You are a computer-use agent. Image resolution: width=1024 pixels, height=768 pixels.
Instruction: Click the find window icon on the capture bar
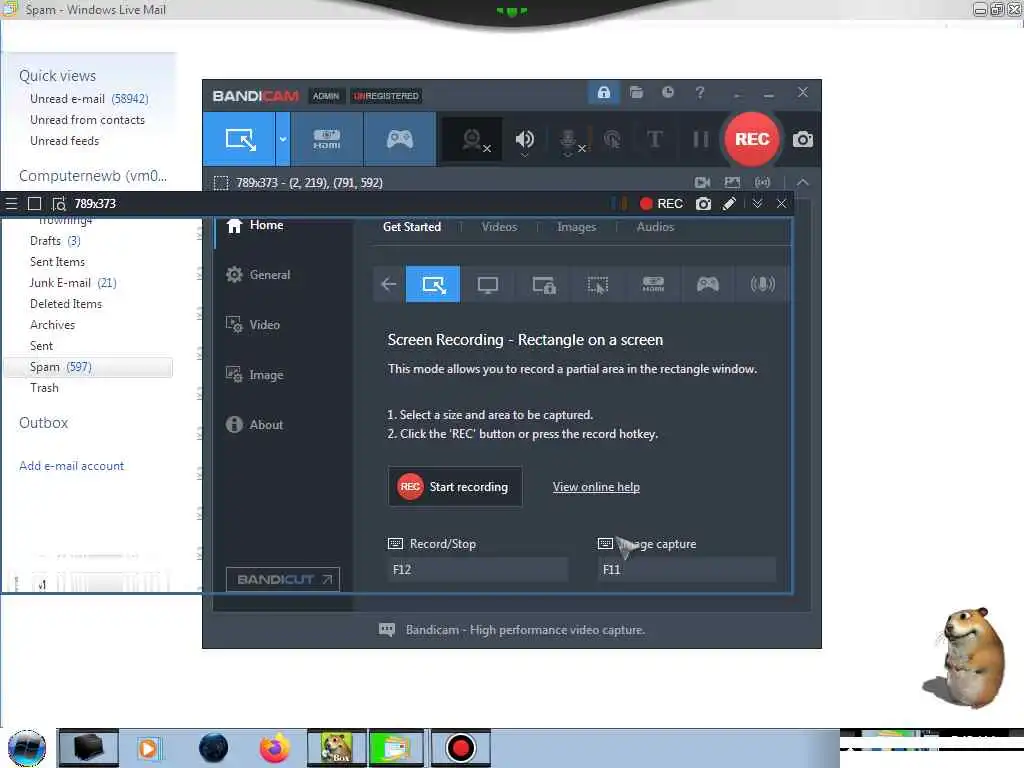pos(59,204)
